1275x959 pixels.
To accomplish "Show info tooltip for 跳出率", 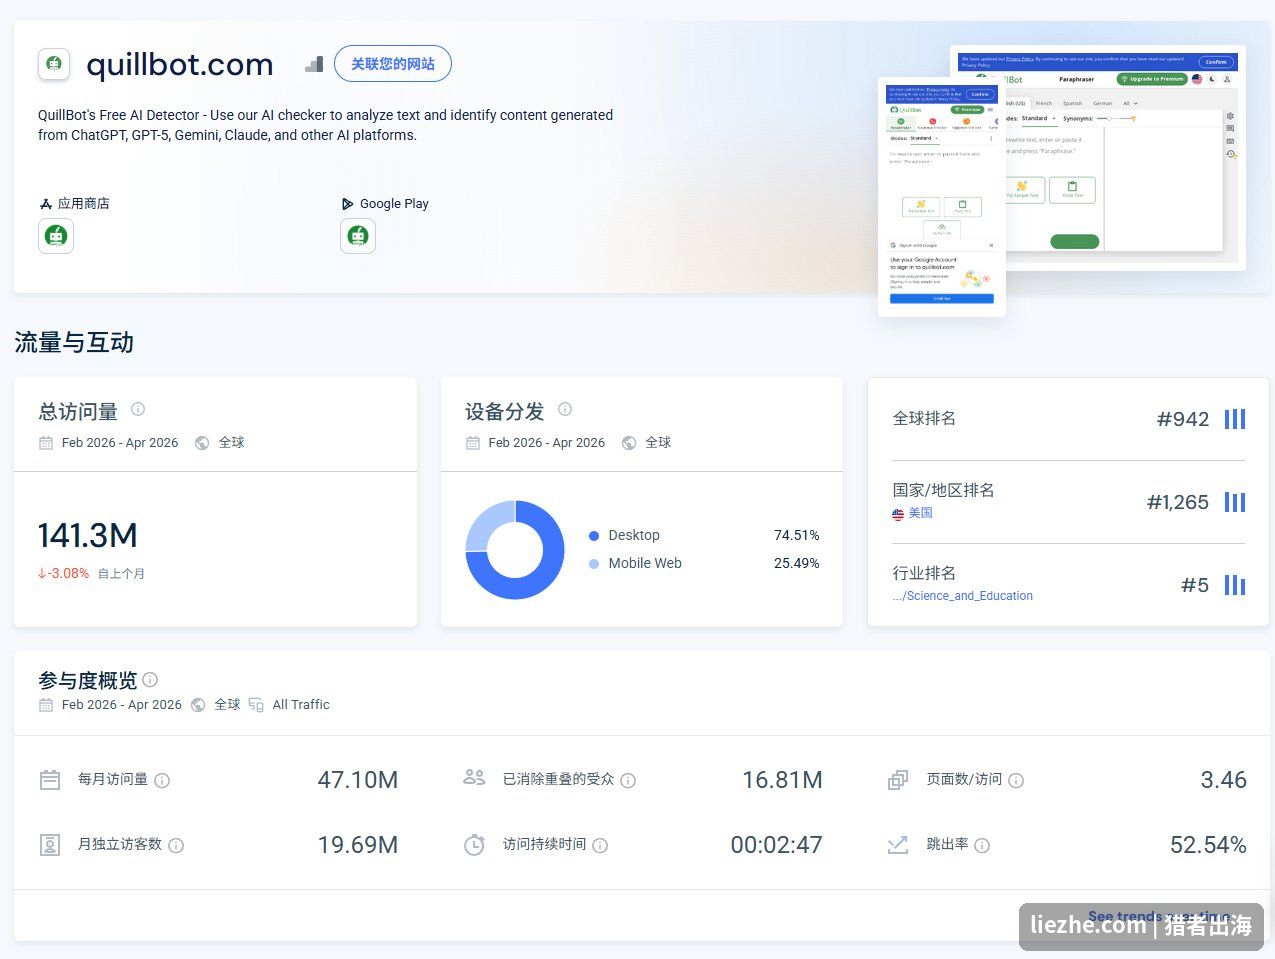I will pos(982,845).
